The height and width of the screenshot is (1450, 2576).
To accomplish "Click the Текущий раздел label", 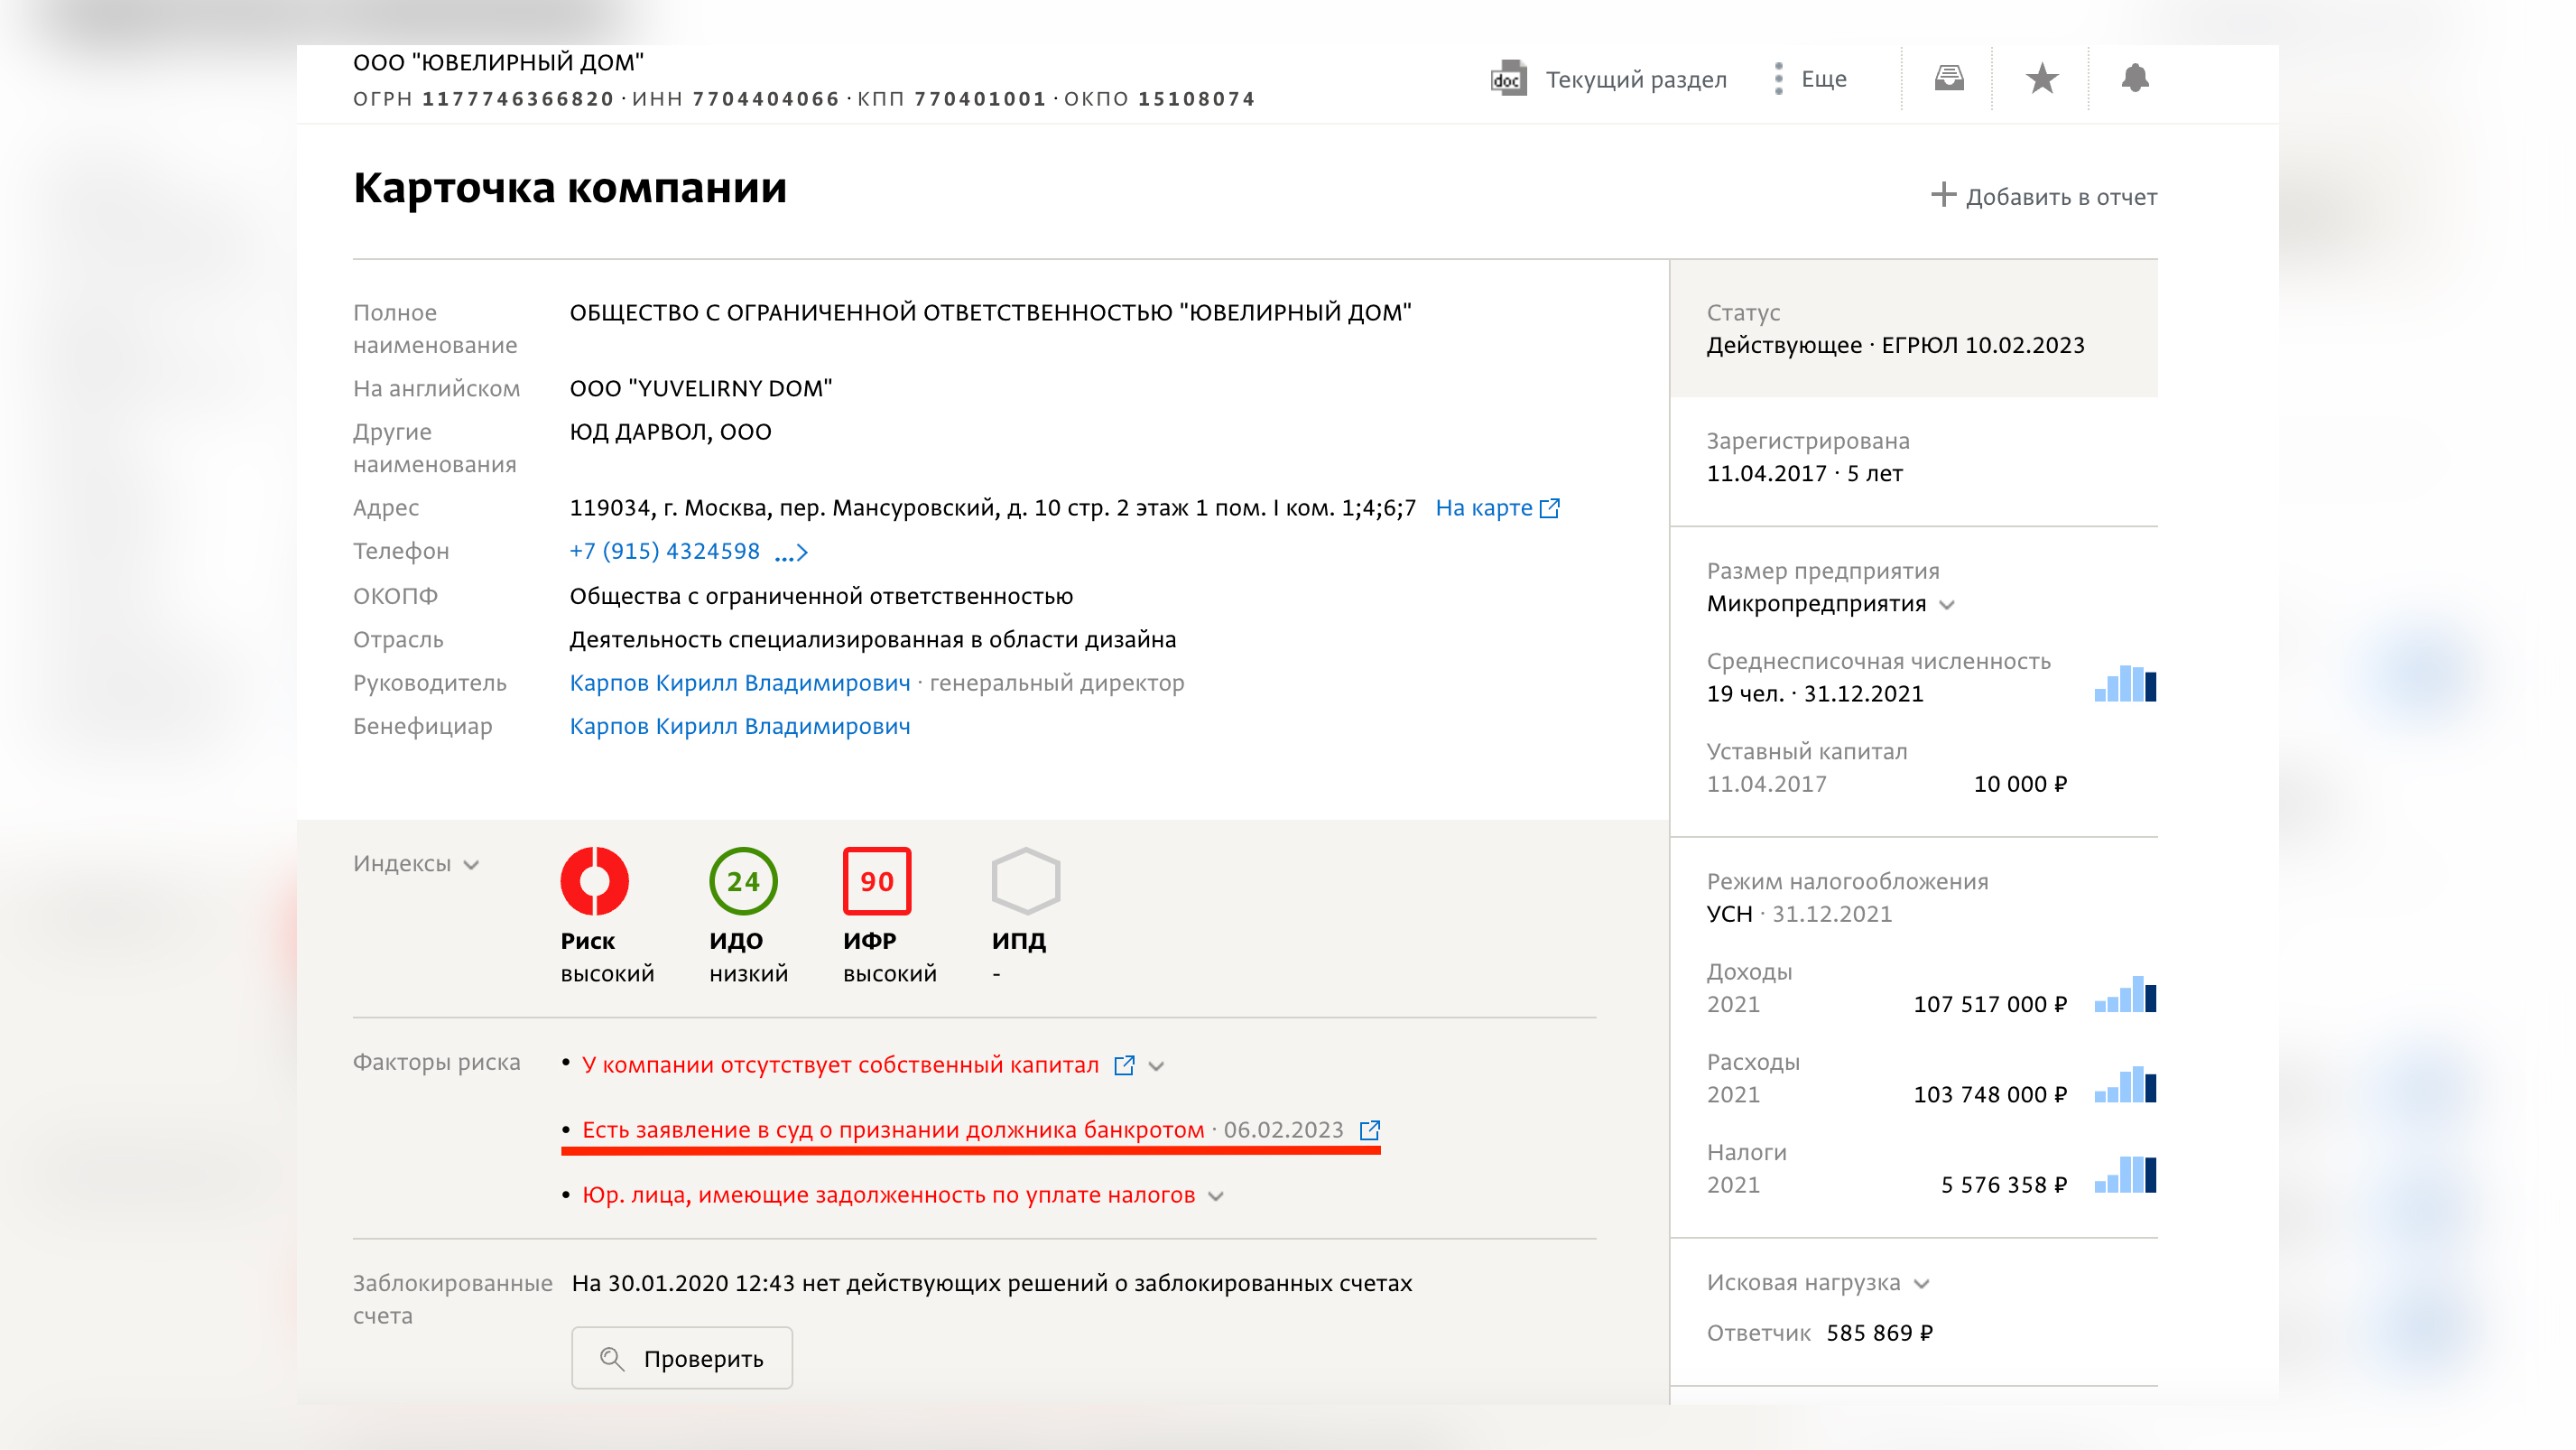I will [x=1636, y=80].
